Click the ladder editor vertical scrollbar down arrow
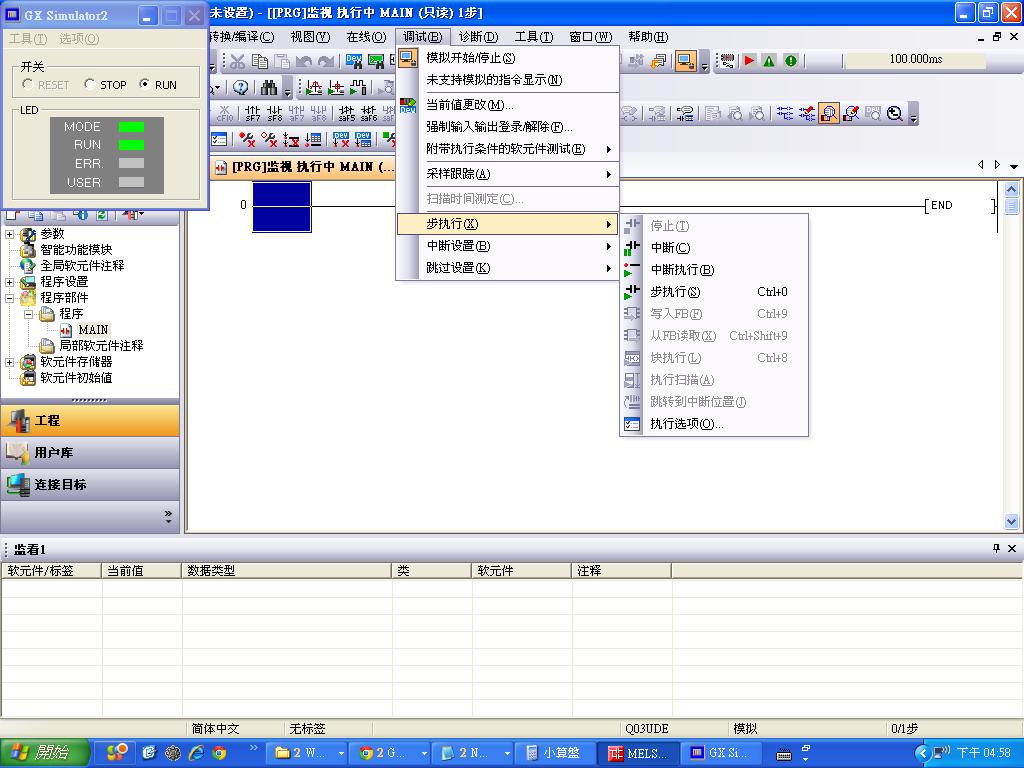The image size is (1024, 768). 1011,521
